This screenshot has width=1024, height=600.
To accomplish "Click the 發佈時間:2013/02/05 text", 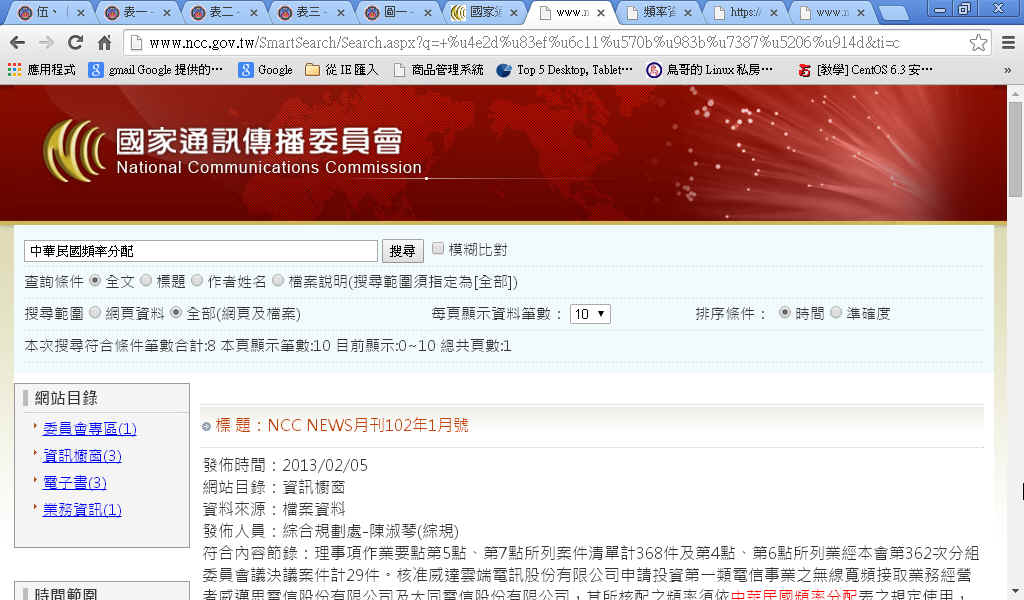I will pyautogui.click(x=285, y=466).
